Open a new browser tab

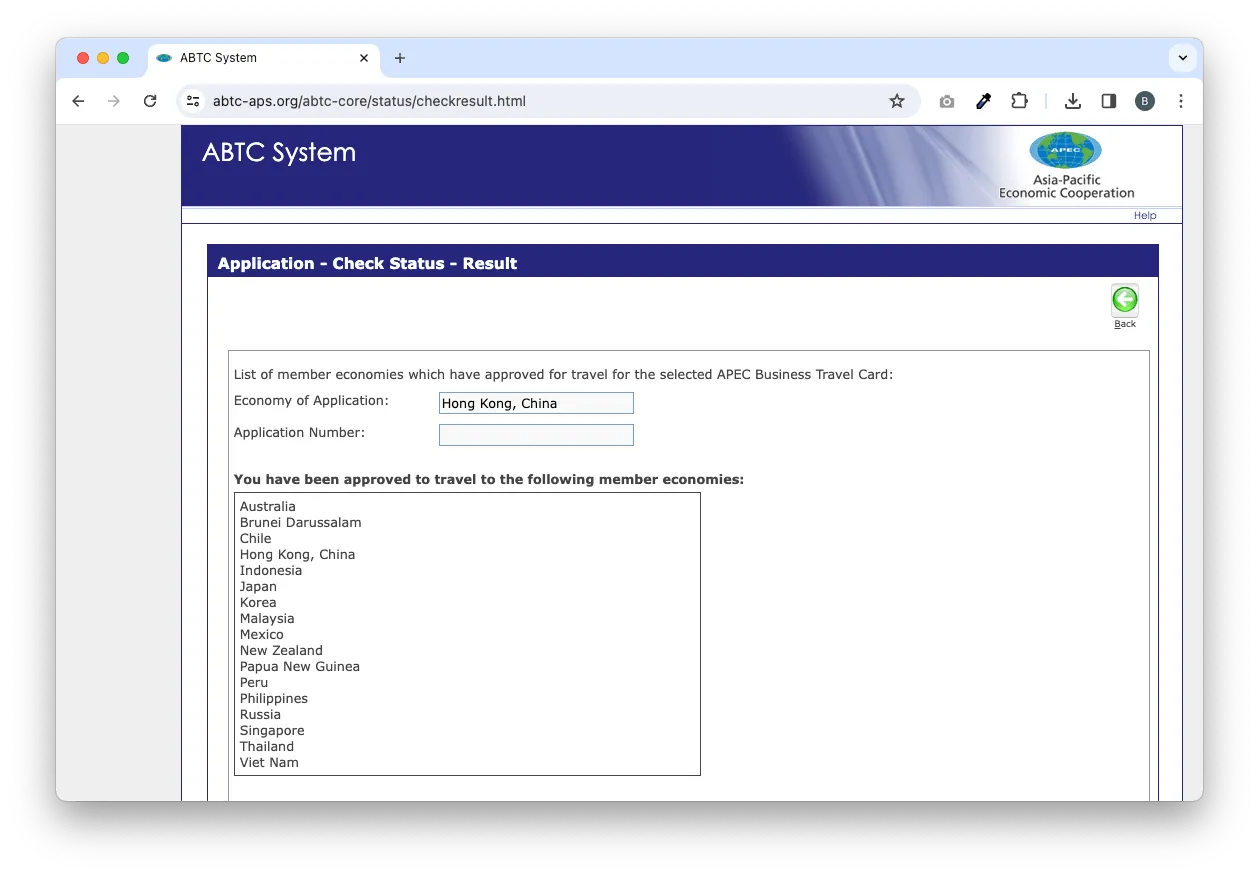pos(400,58)
